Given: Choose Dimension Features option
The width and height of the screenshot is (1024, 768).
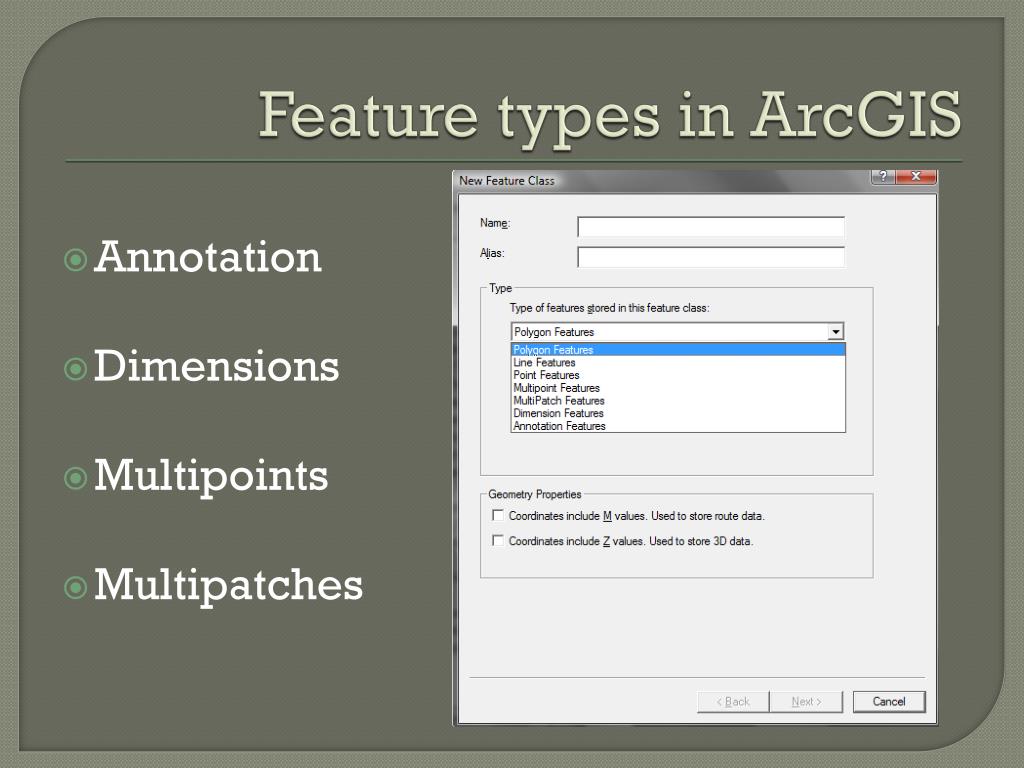Looking at the screenshot, I should [x=678, y=413].
